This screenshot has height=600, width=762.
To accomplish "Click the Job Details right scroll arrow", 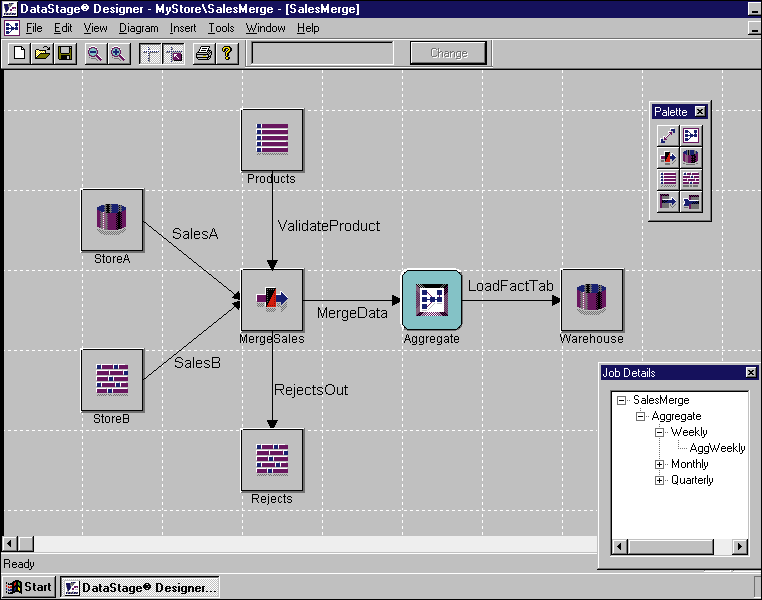I will click(740, 546).
